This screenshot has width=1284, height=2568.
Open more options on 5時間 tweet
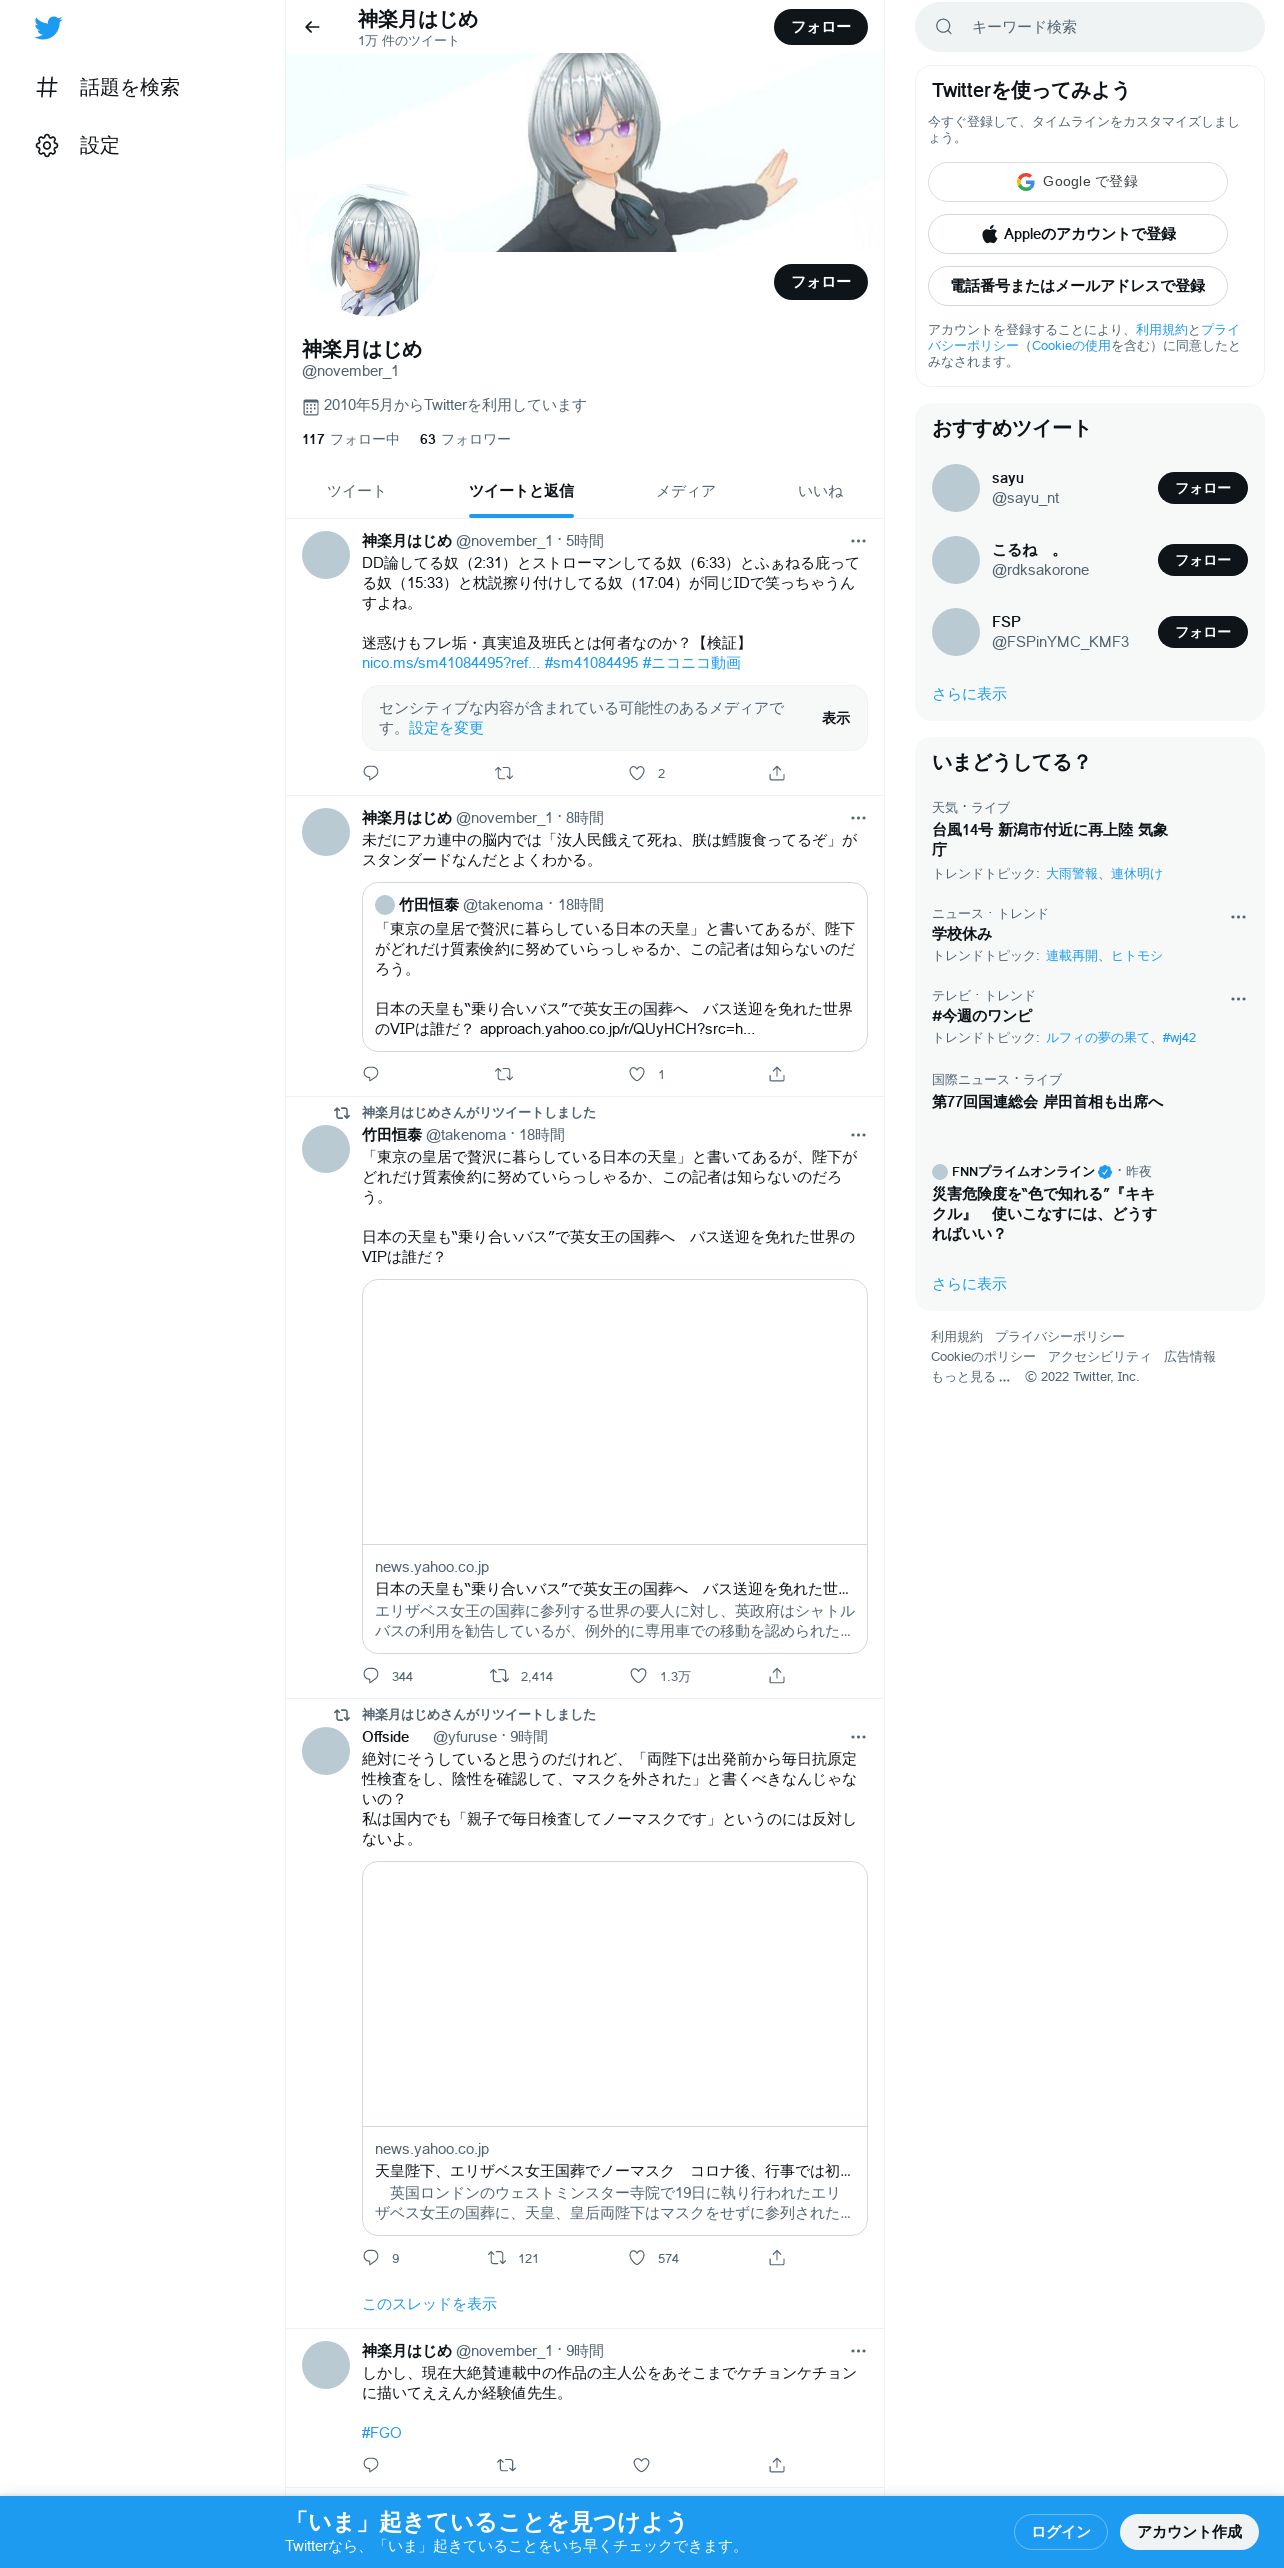coord(858,541)
